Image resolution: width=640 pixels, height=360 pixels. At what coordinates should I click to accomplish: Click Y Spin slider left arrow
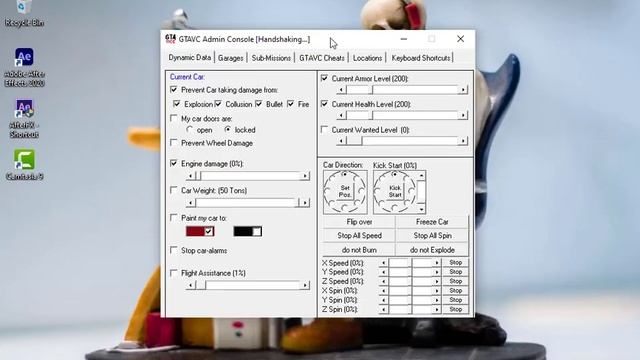click(x=383, y=300)
